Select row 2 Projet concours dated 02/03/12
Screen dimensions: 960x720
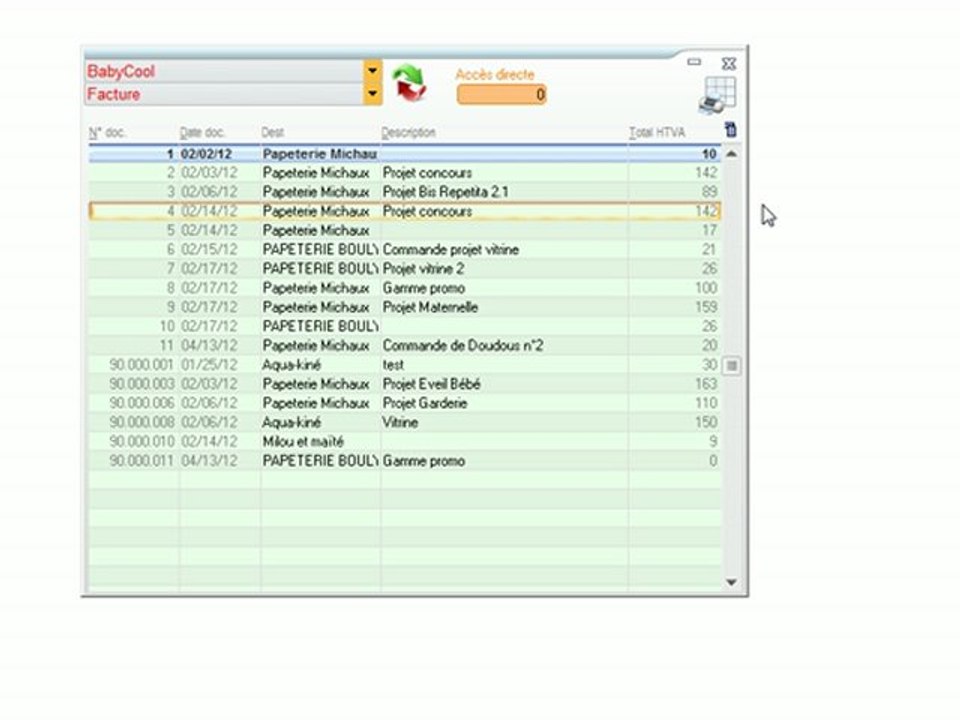pyautogui.click(x=405, y=173)
